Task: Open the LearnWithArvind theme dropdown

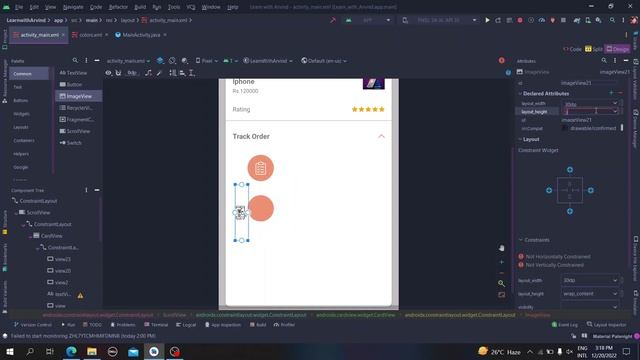Action: pos(268,61)
